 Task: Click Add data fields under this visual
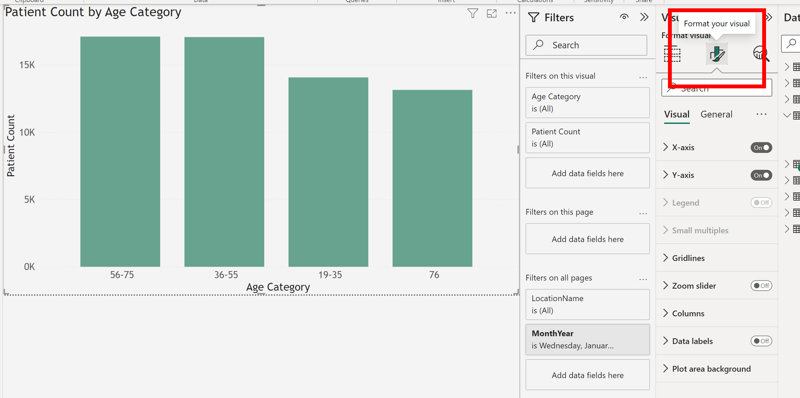click(x=587, y=173)
